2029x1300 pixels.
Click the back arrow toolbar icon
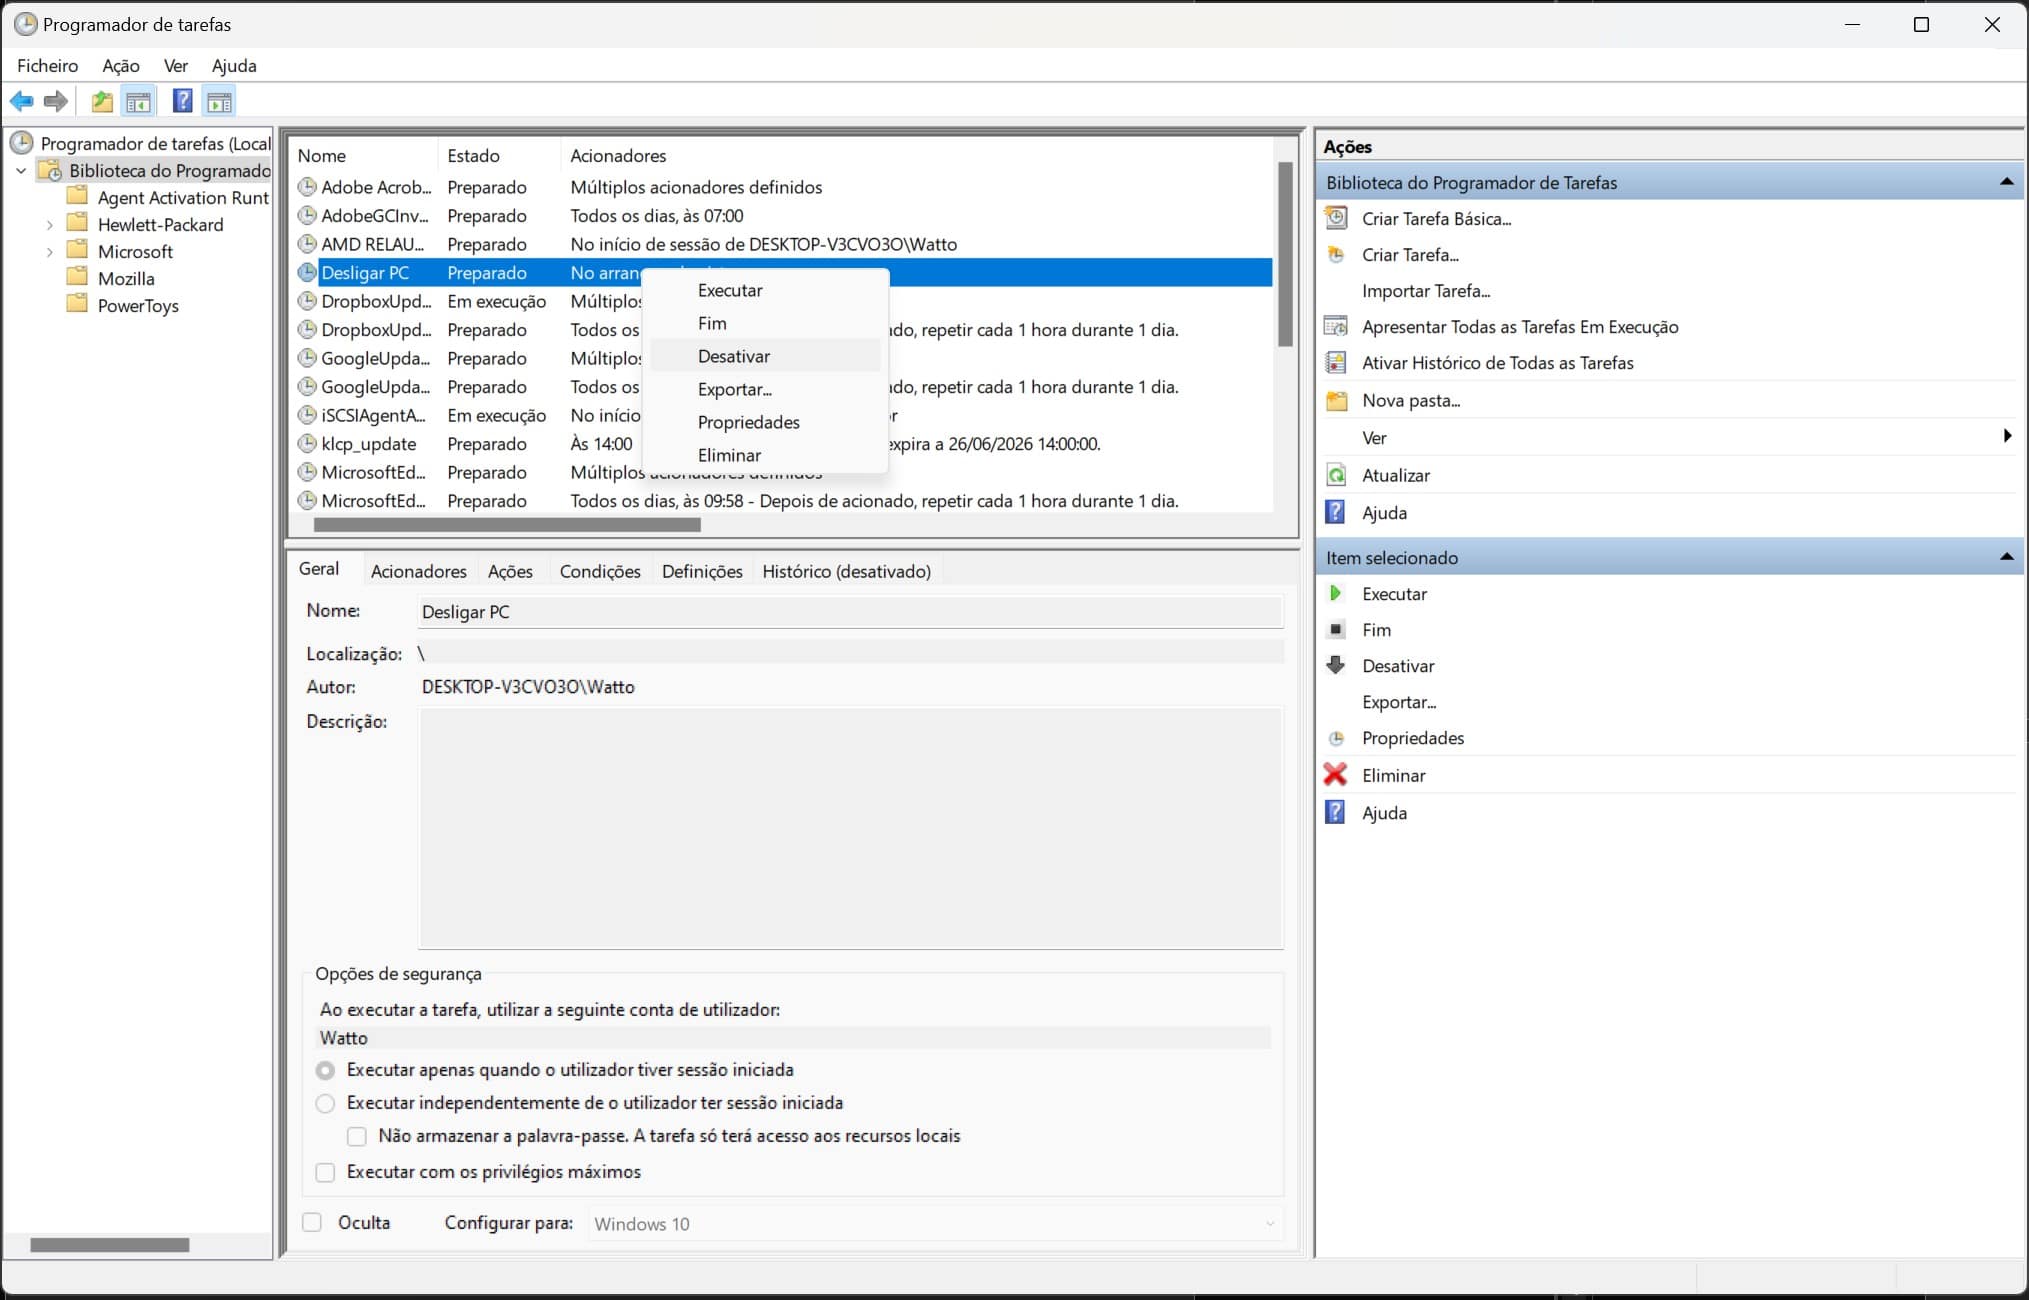click(21, 101)
